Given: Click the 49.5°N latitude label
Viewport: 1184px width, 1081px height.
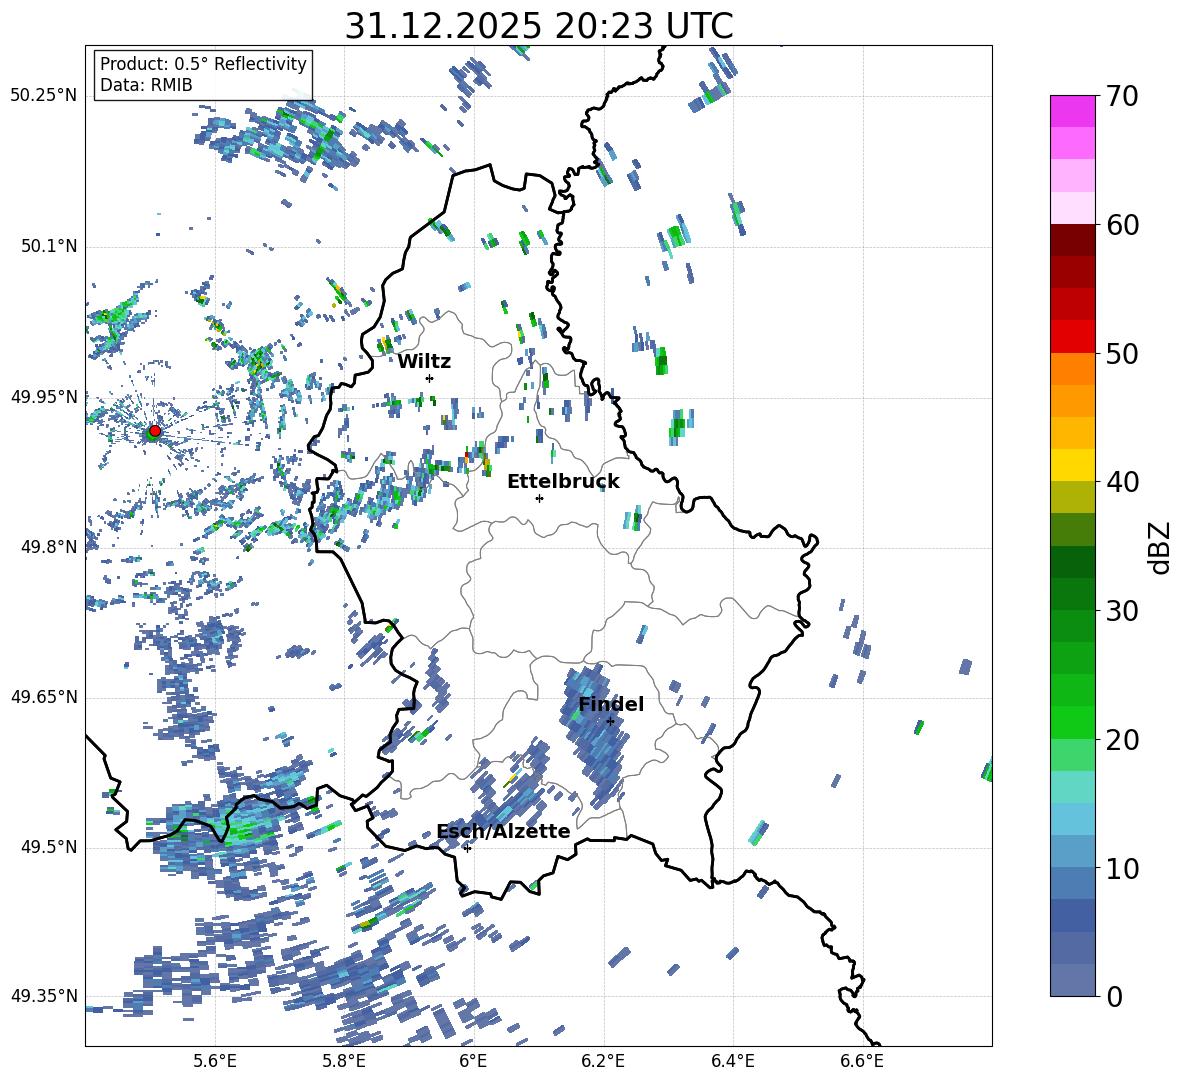Looking at the screenshot, I should pyautogui.click(x=50, y=847).
